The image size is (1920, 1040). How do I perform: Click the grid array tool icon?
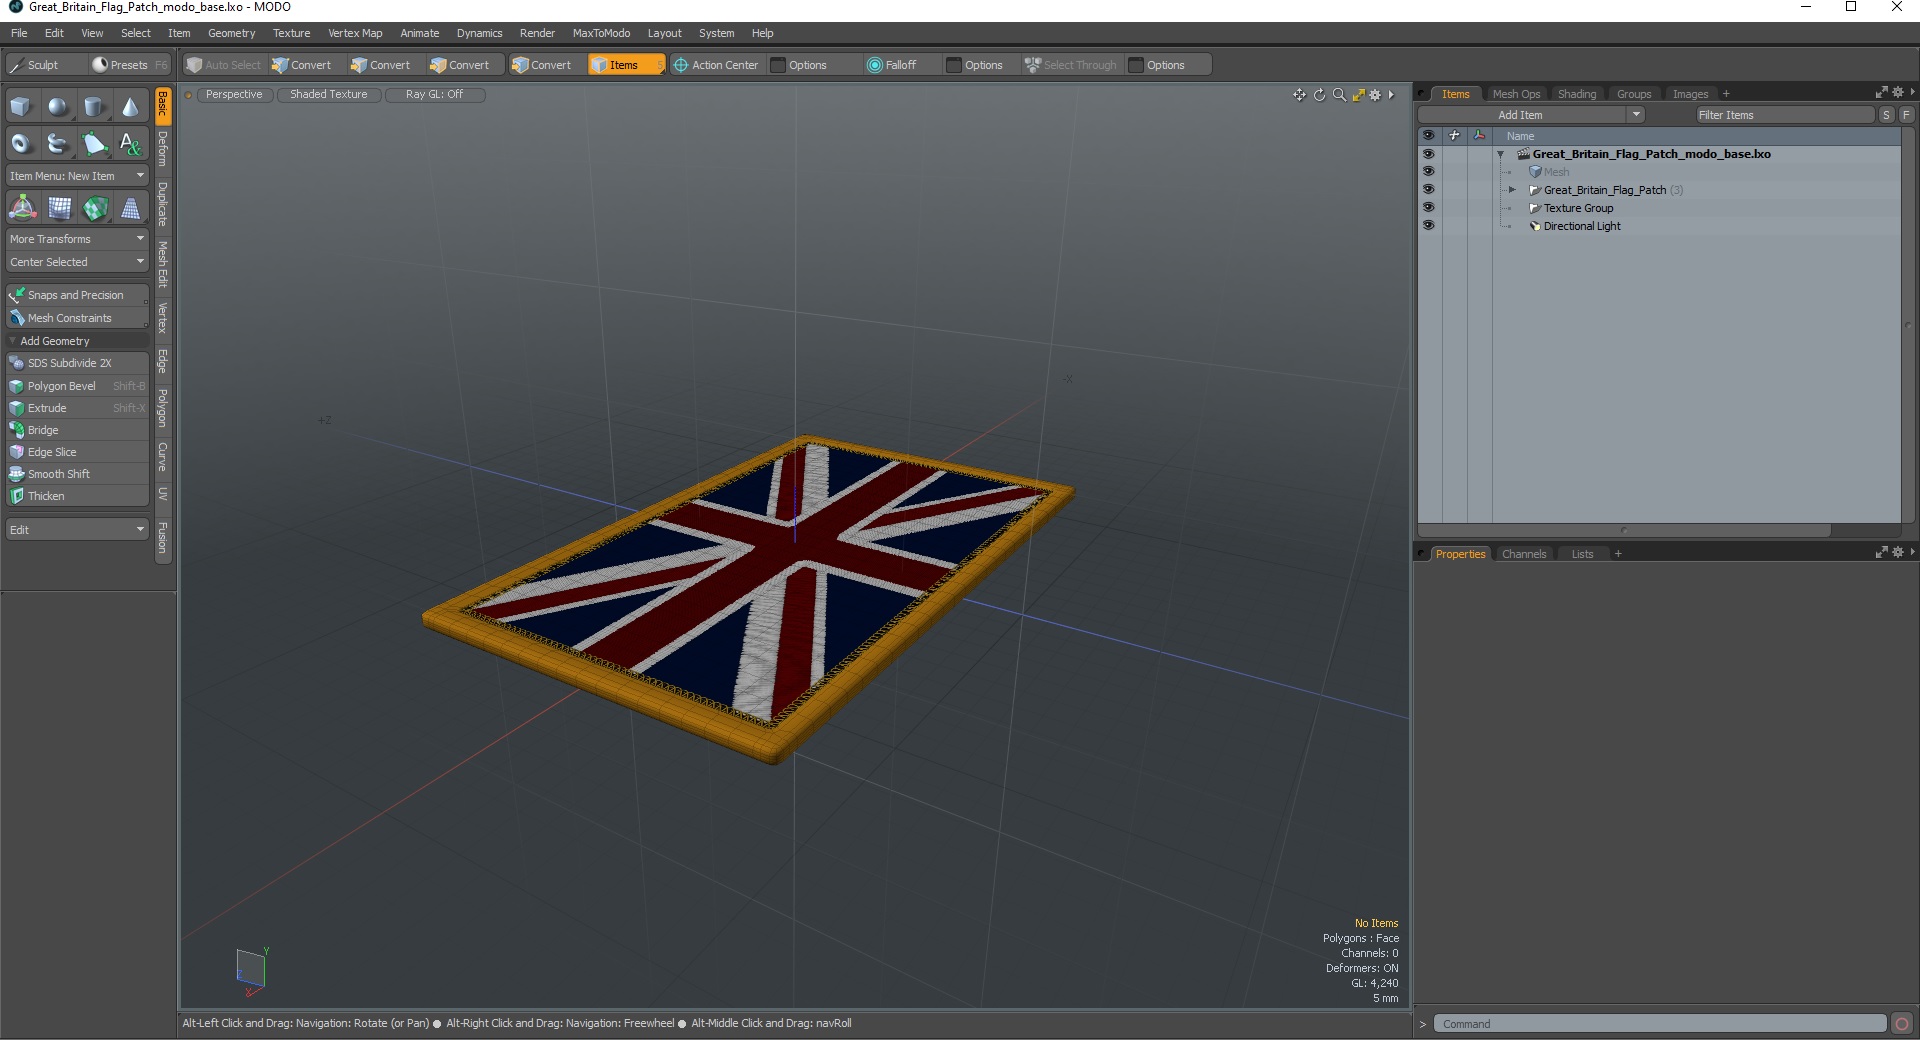tap(60, 208)
